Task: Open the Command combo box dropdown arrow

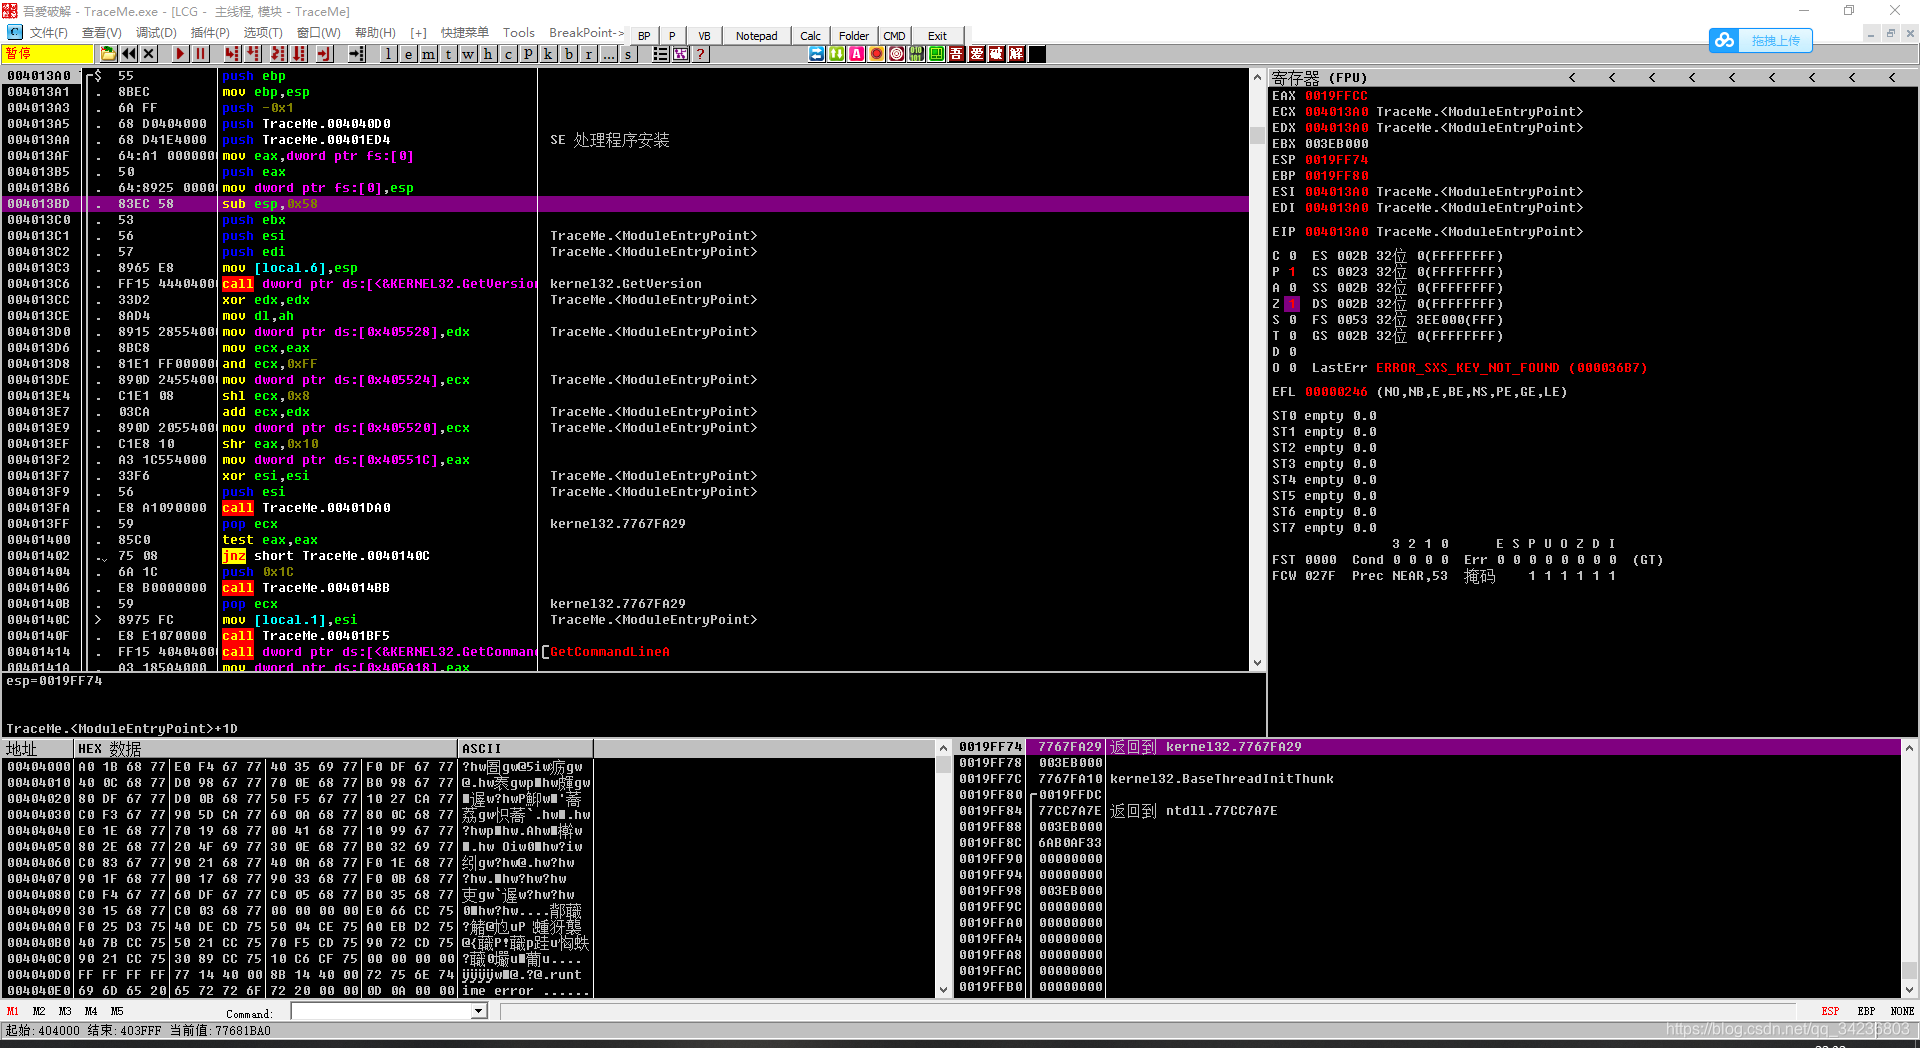Action: (x=479, y=1011)
